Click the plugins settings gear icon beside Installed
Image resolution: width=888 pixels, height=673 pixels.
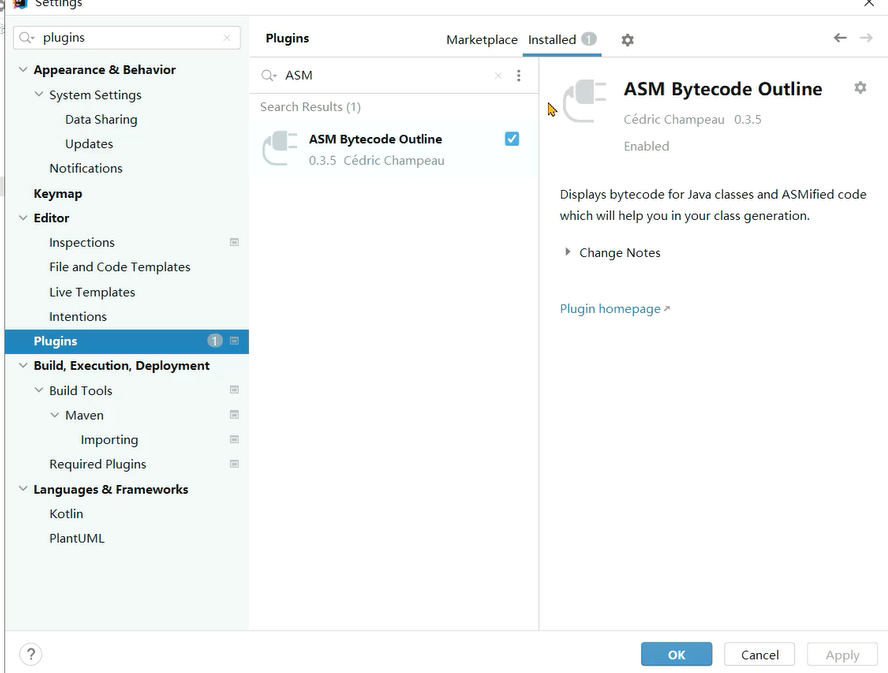pos(627,40)
